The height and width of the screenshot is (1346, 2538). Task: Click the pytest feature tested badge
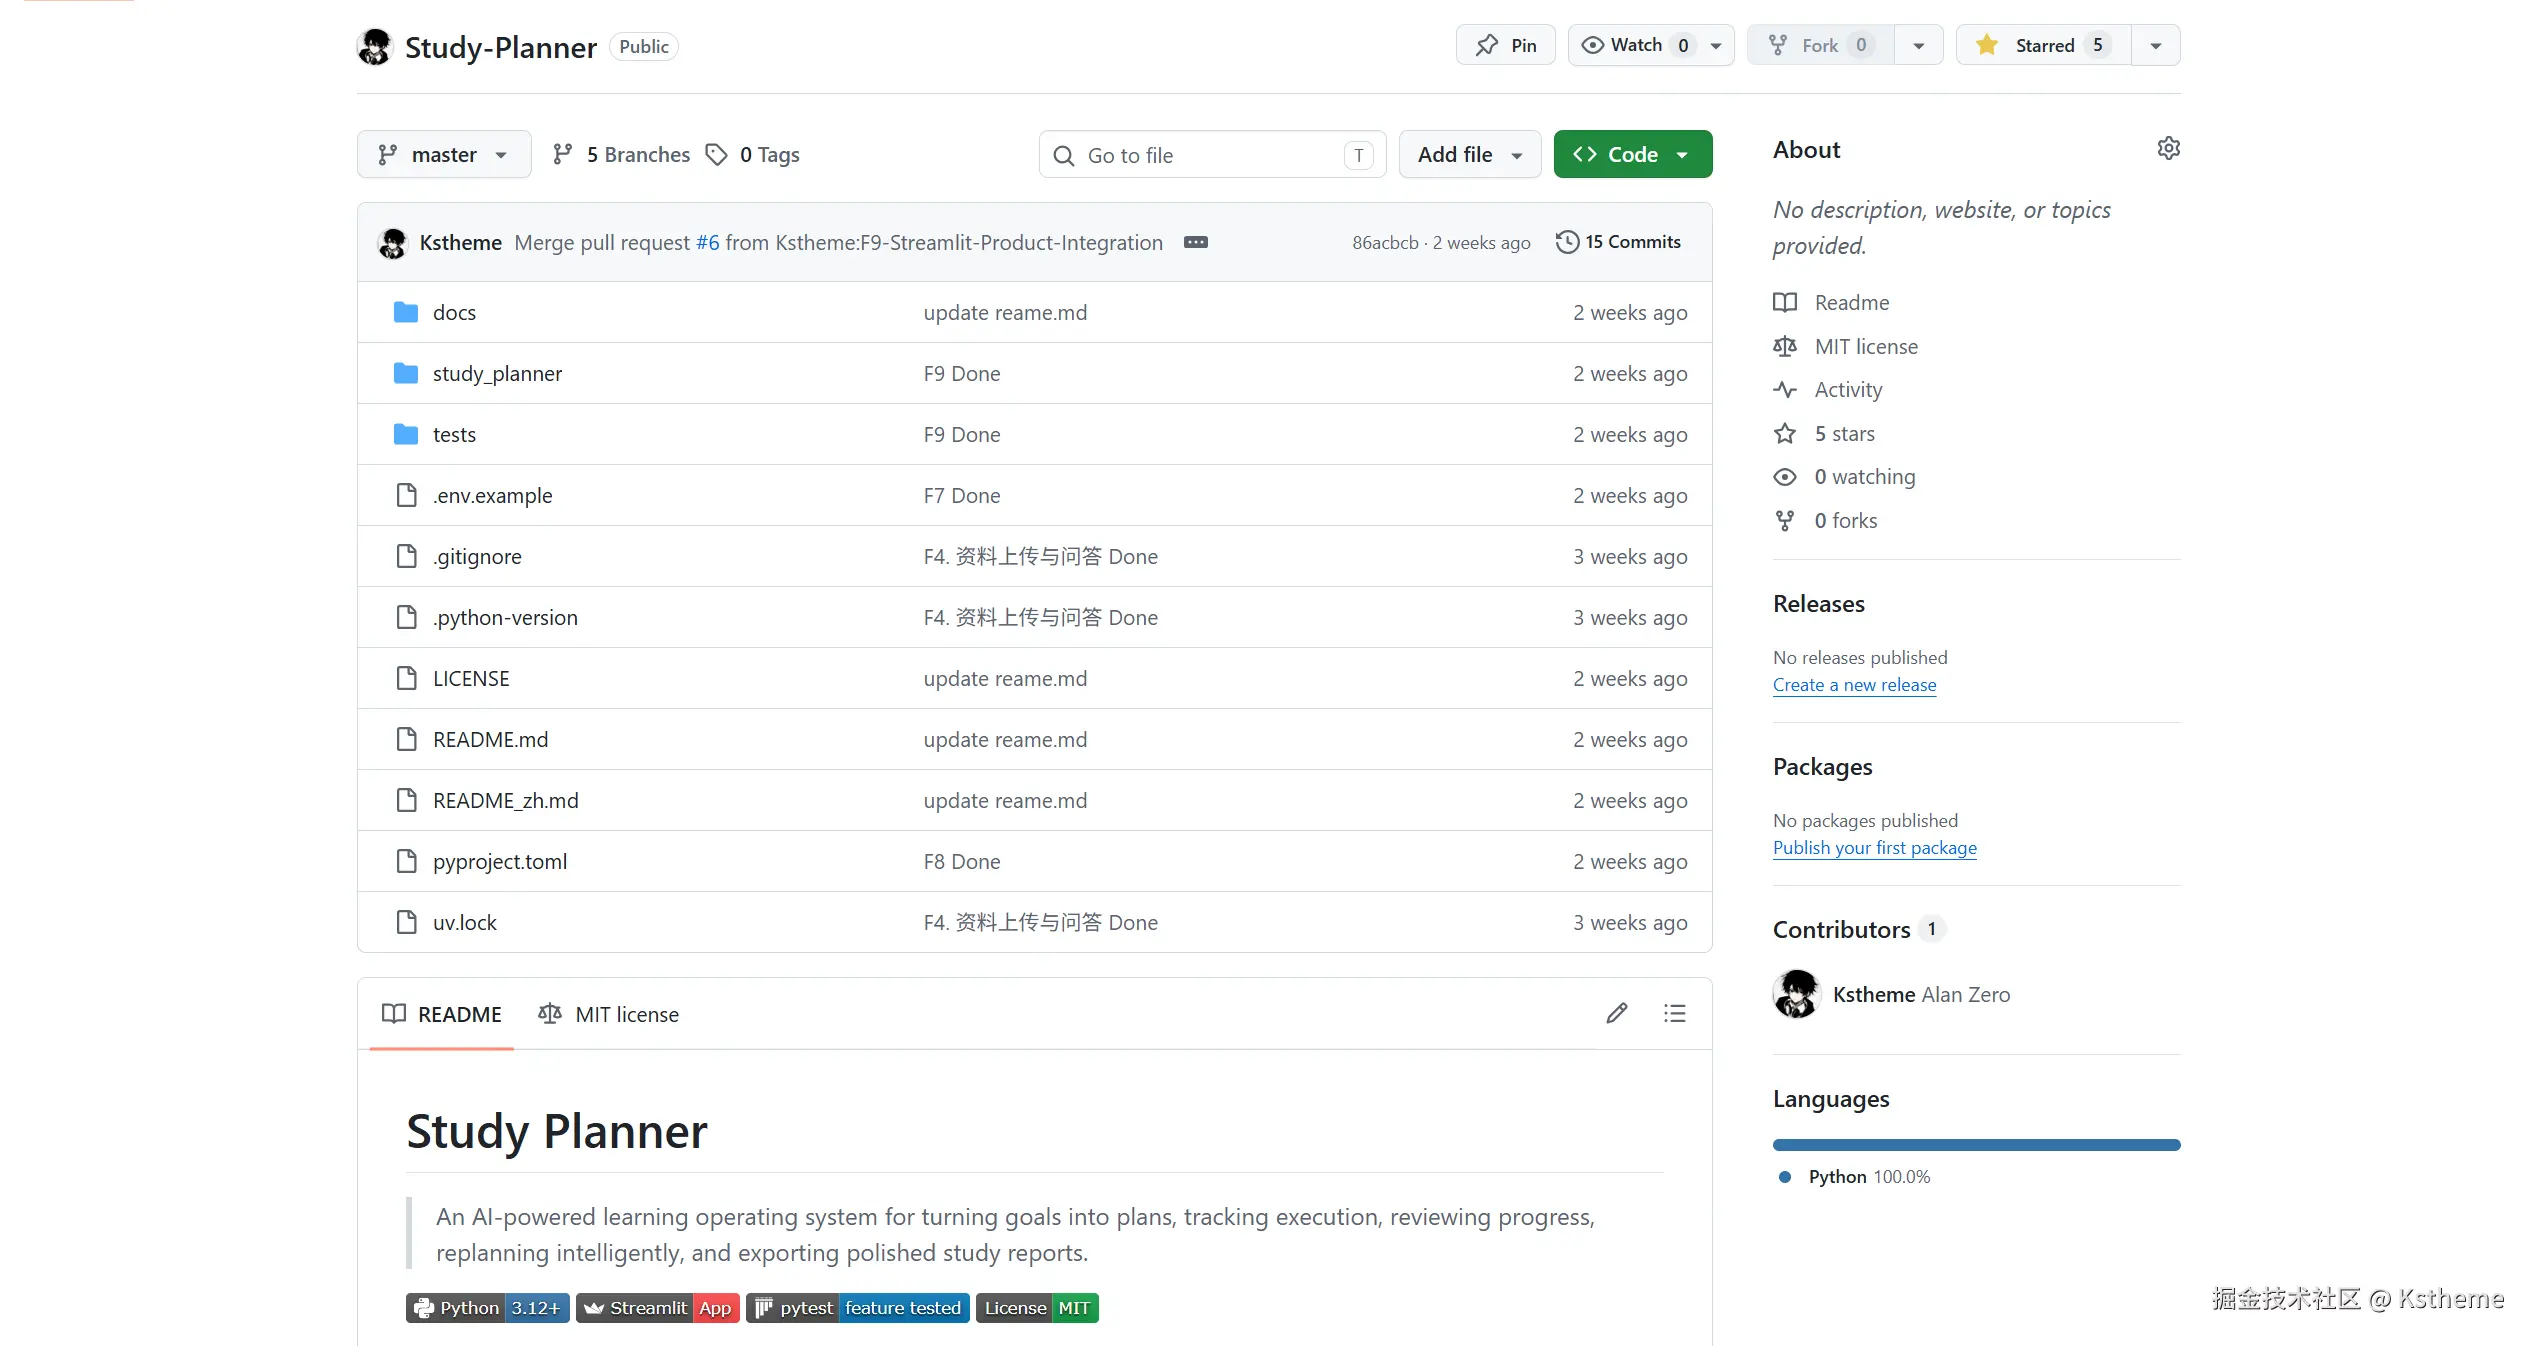tap(858, 1308)
